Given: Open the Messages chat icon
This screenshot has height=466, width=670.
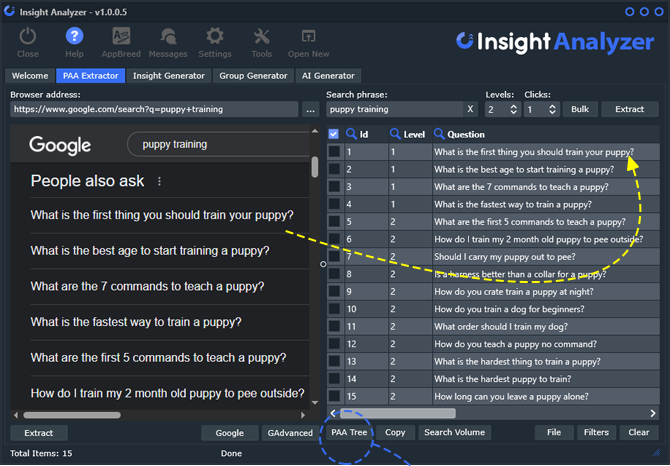Looking at the screenshot, I should [x=168, y=37].
